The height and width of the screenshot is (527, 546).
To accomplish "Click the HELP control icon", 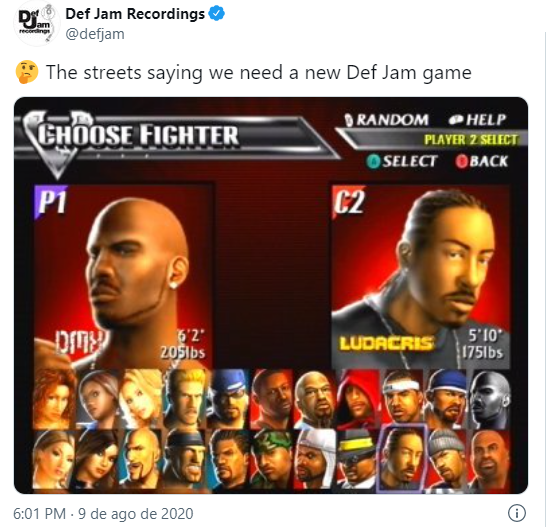I will click(456, 120).
